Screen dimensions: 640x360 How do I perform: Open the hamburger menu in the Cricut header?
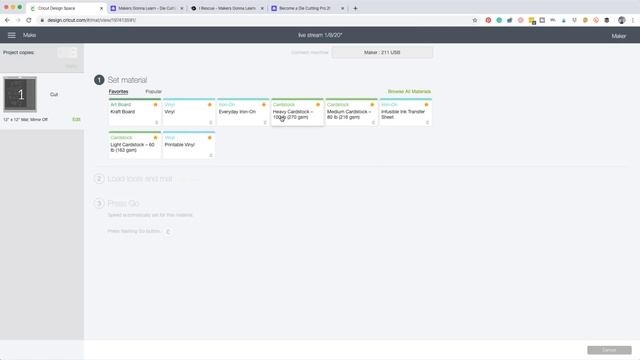pyautogui.click(x=11, y=36)
